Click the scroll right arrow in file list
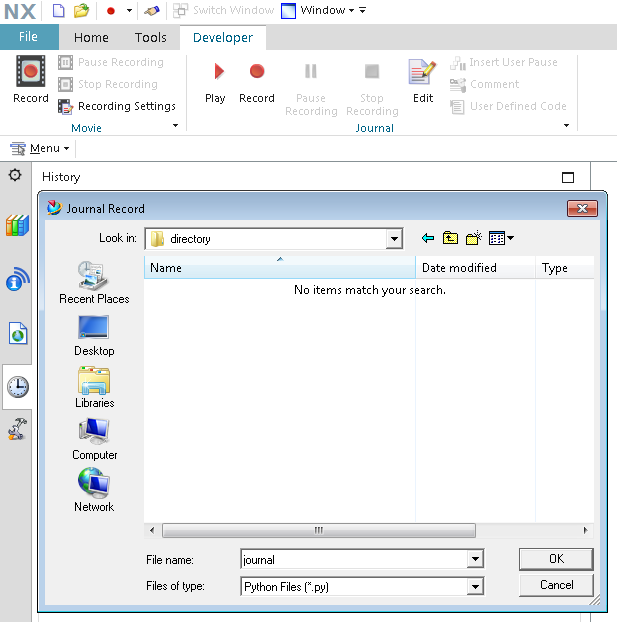Image resolution: width=617 pixels, height=622 pixels. tap(585, 530)
